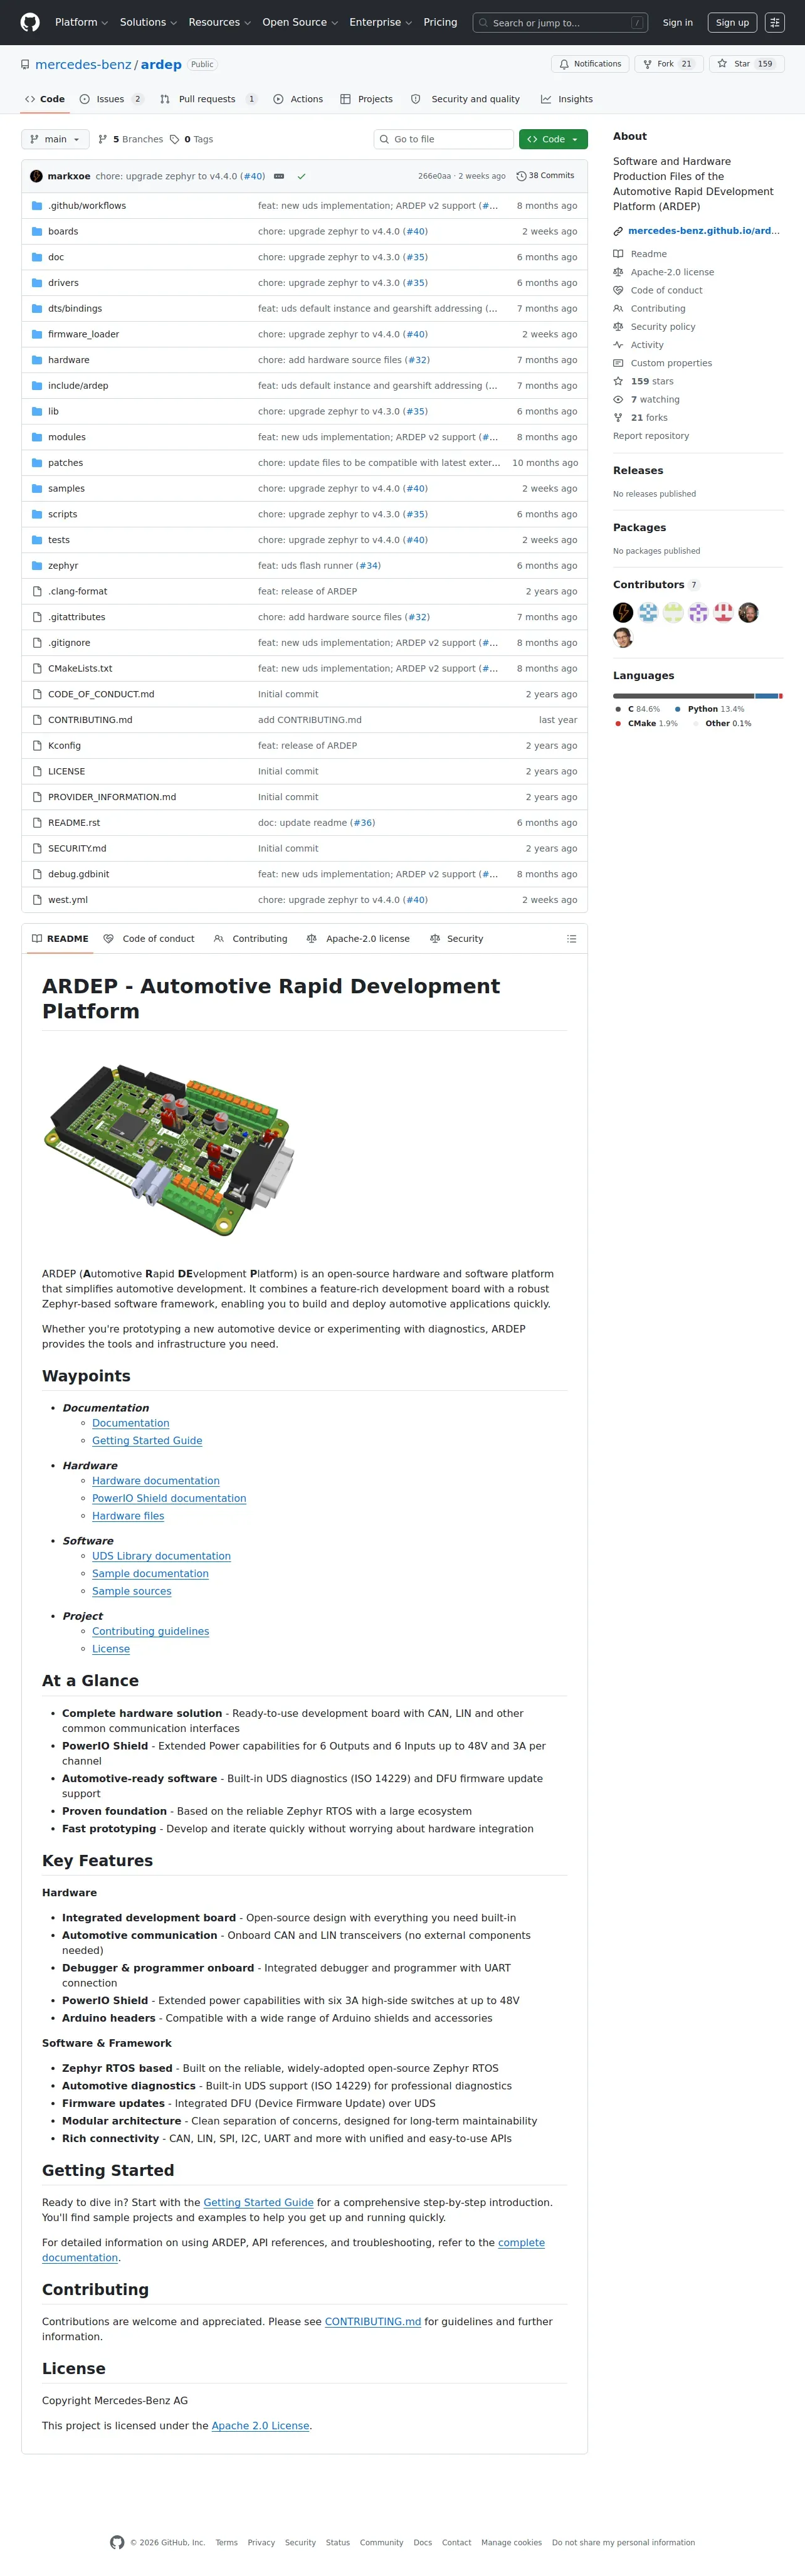This screenshot has width=805, height=2576.
Task: Click the command palette icon in header
Action: click(x=775, y=22)
